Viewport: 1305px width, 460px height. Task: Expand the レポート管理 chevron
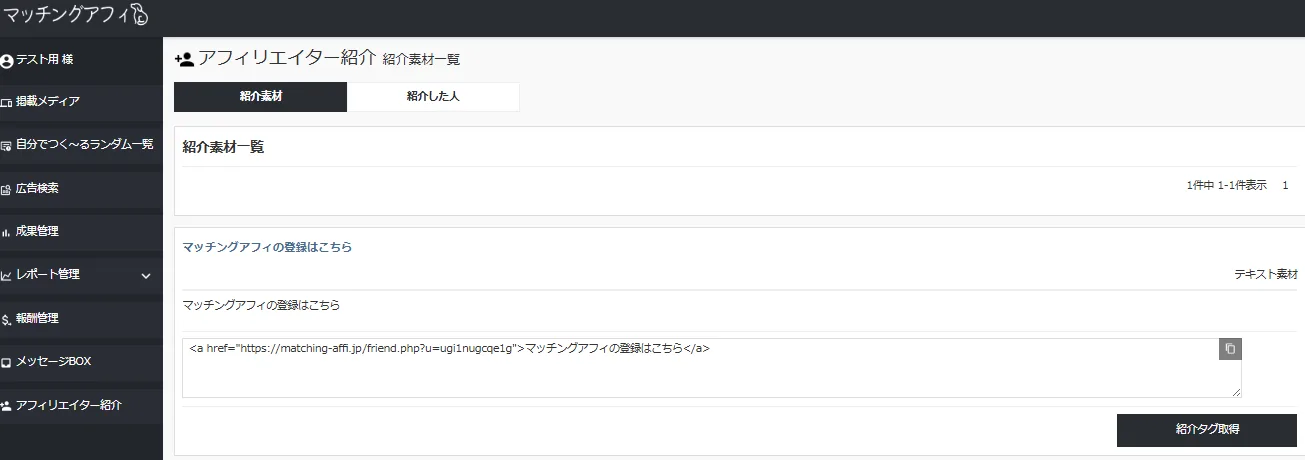pyautogui.click(x=146, y=275)
